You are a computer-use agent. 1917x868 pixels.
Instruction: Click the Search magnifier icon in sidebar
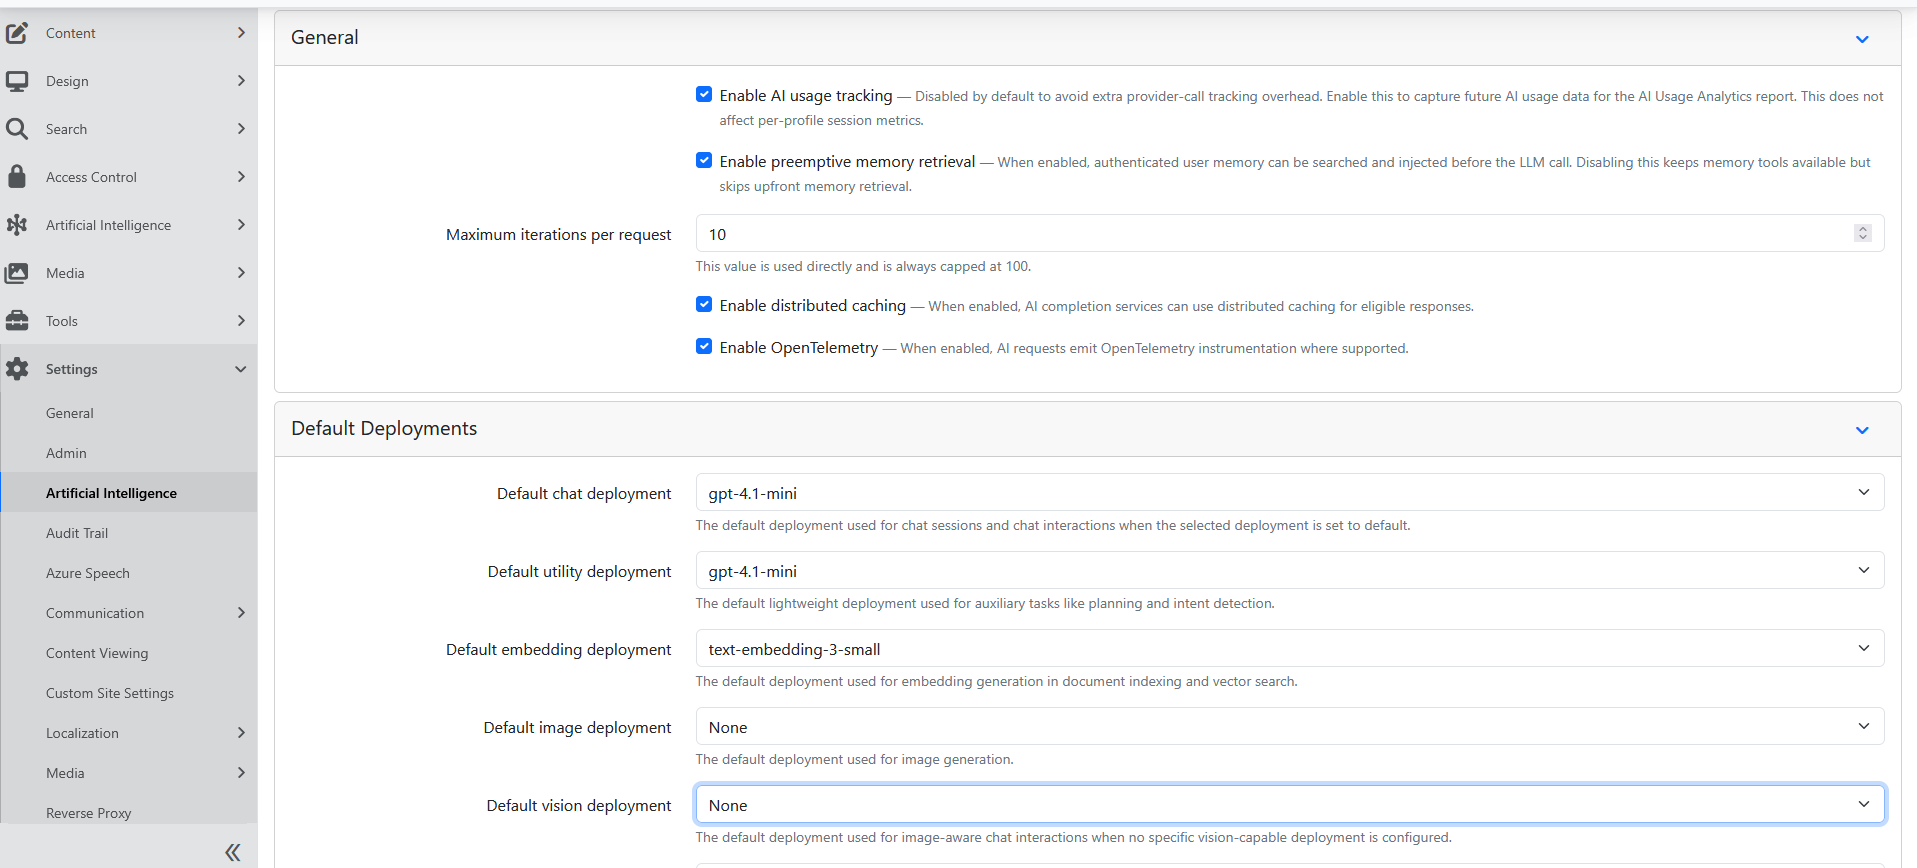(x=17, y=129)
